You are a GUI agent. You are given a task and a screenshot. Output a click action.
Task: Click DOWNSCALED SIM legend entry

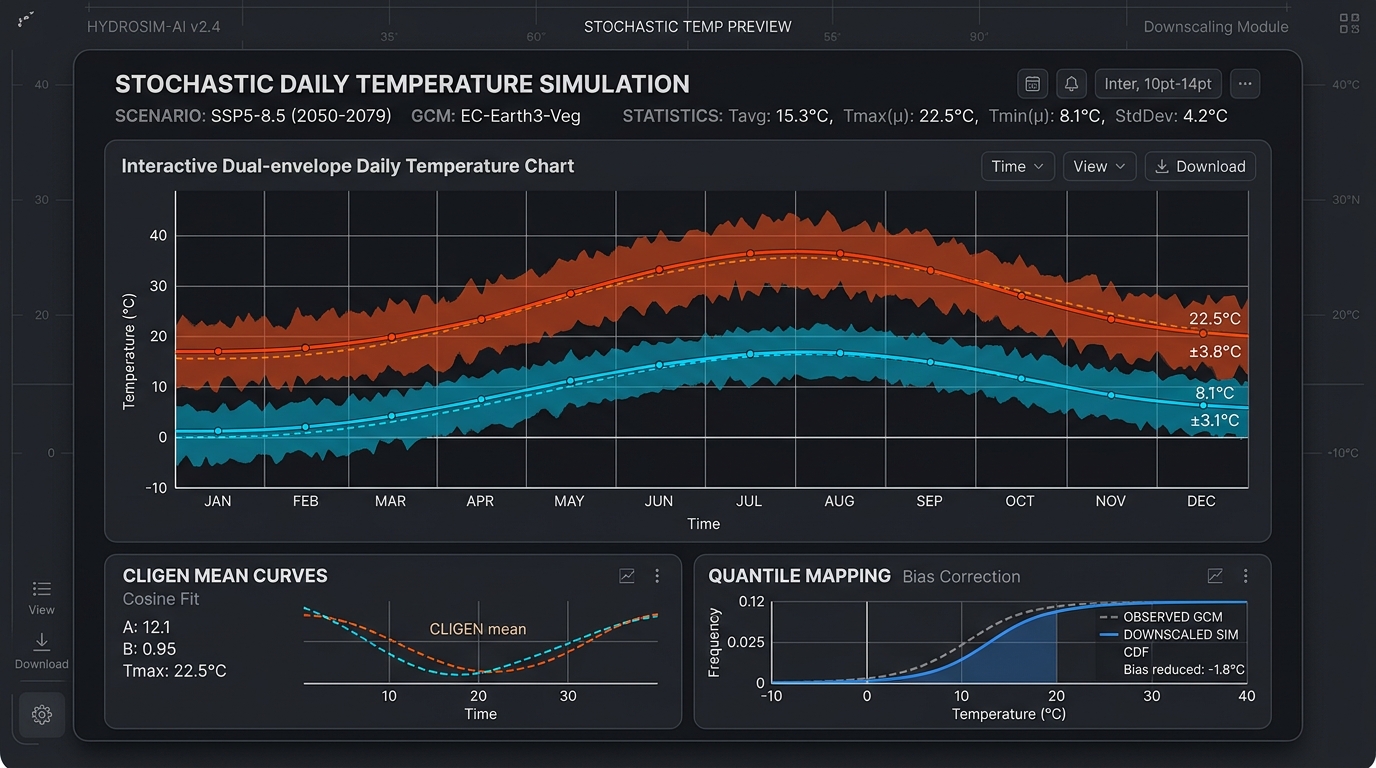point(1169,634)
